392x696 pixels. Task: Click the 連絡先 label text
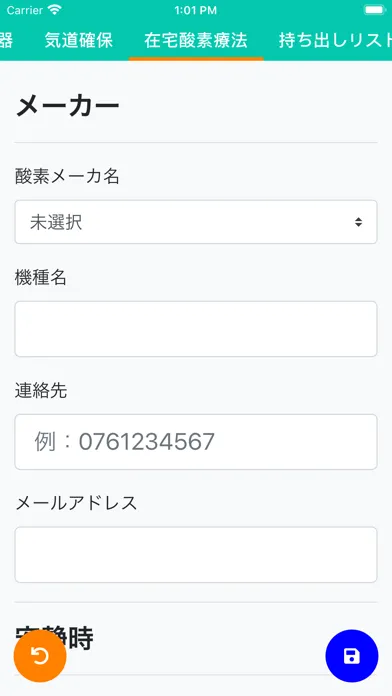pos(41,391)
